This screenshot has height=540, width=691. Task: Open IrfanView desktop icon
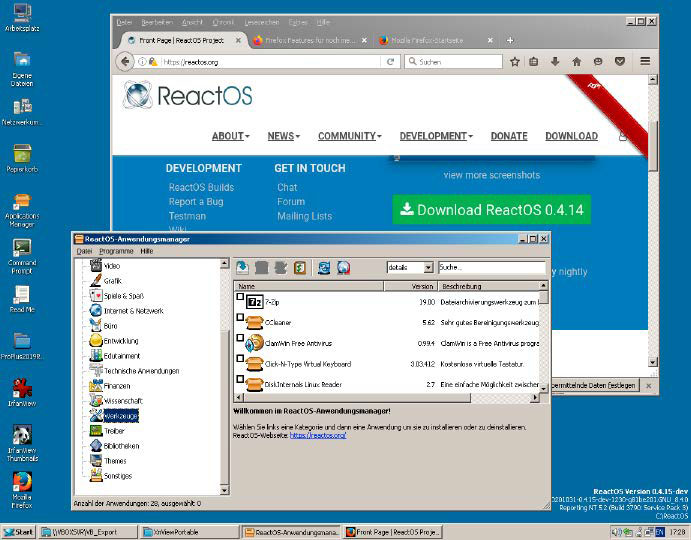22,393
